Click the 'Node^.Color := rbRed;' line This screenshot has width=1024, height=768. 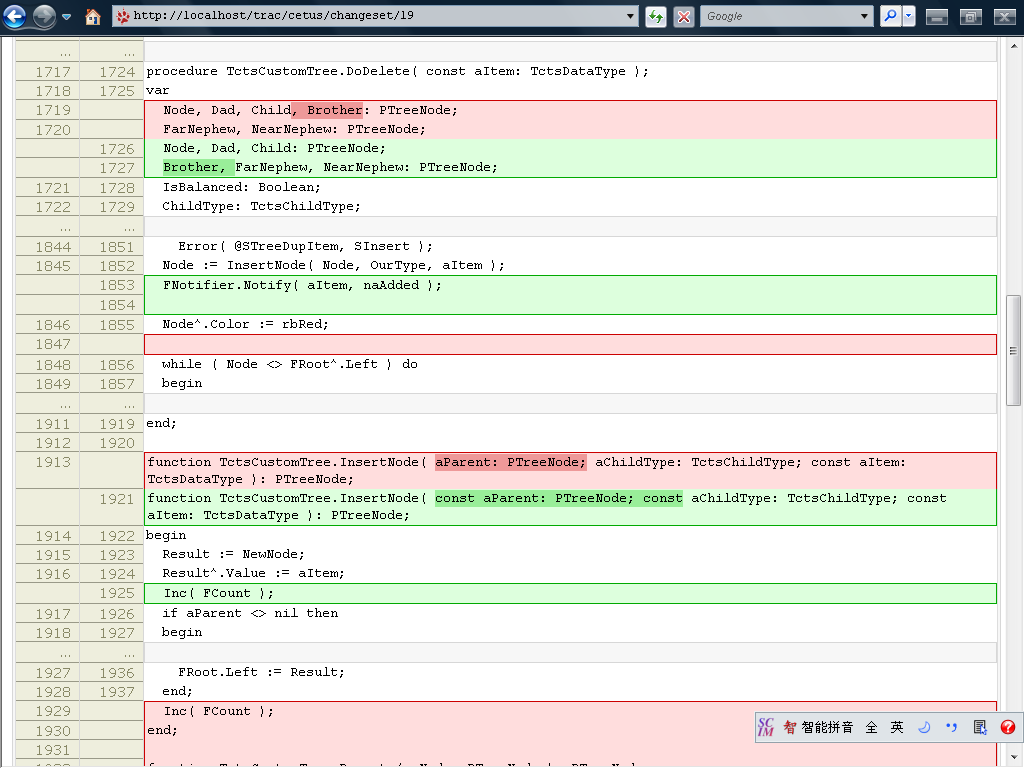click(x=246, y=324)
